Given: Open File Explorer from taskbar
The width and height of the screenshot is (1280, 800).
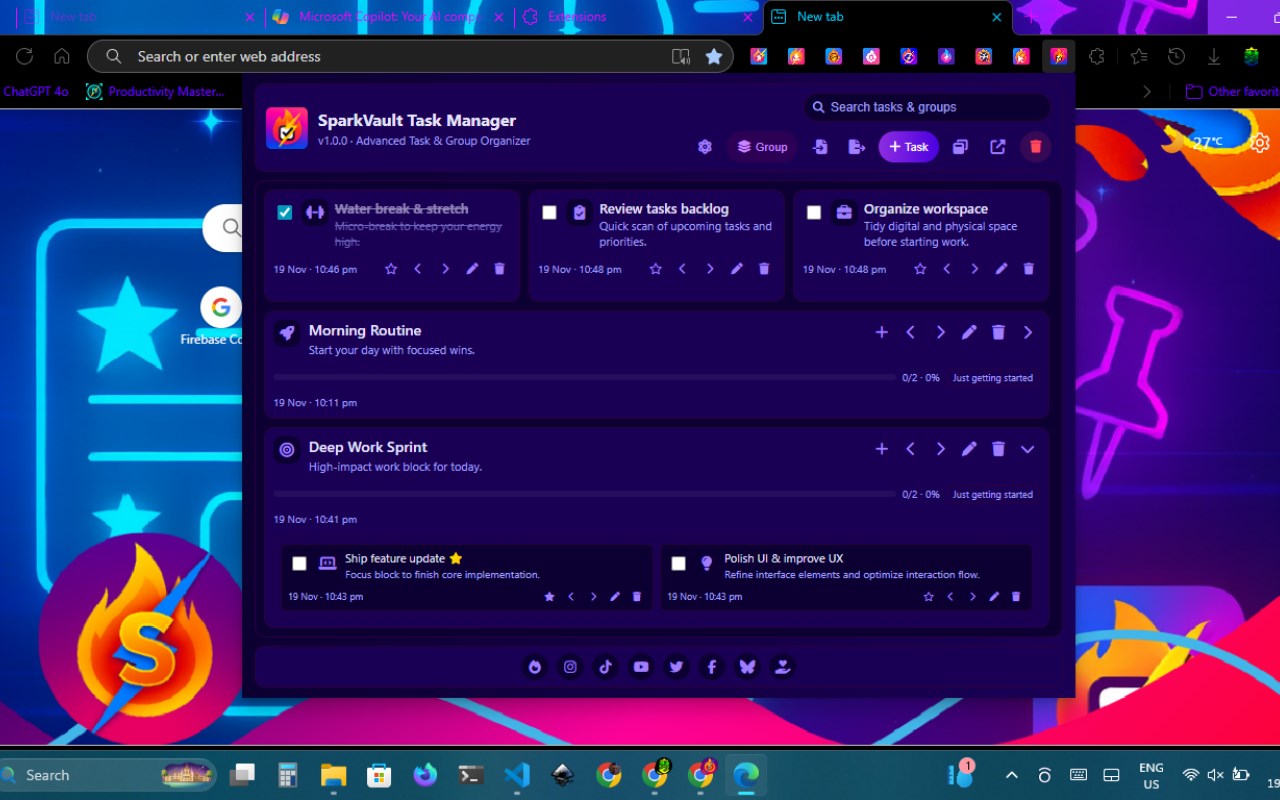Looking at the screenshot, I should 333,775.
